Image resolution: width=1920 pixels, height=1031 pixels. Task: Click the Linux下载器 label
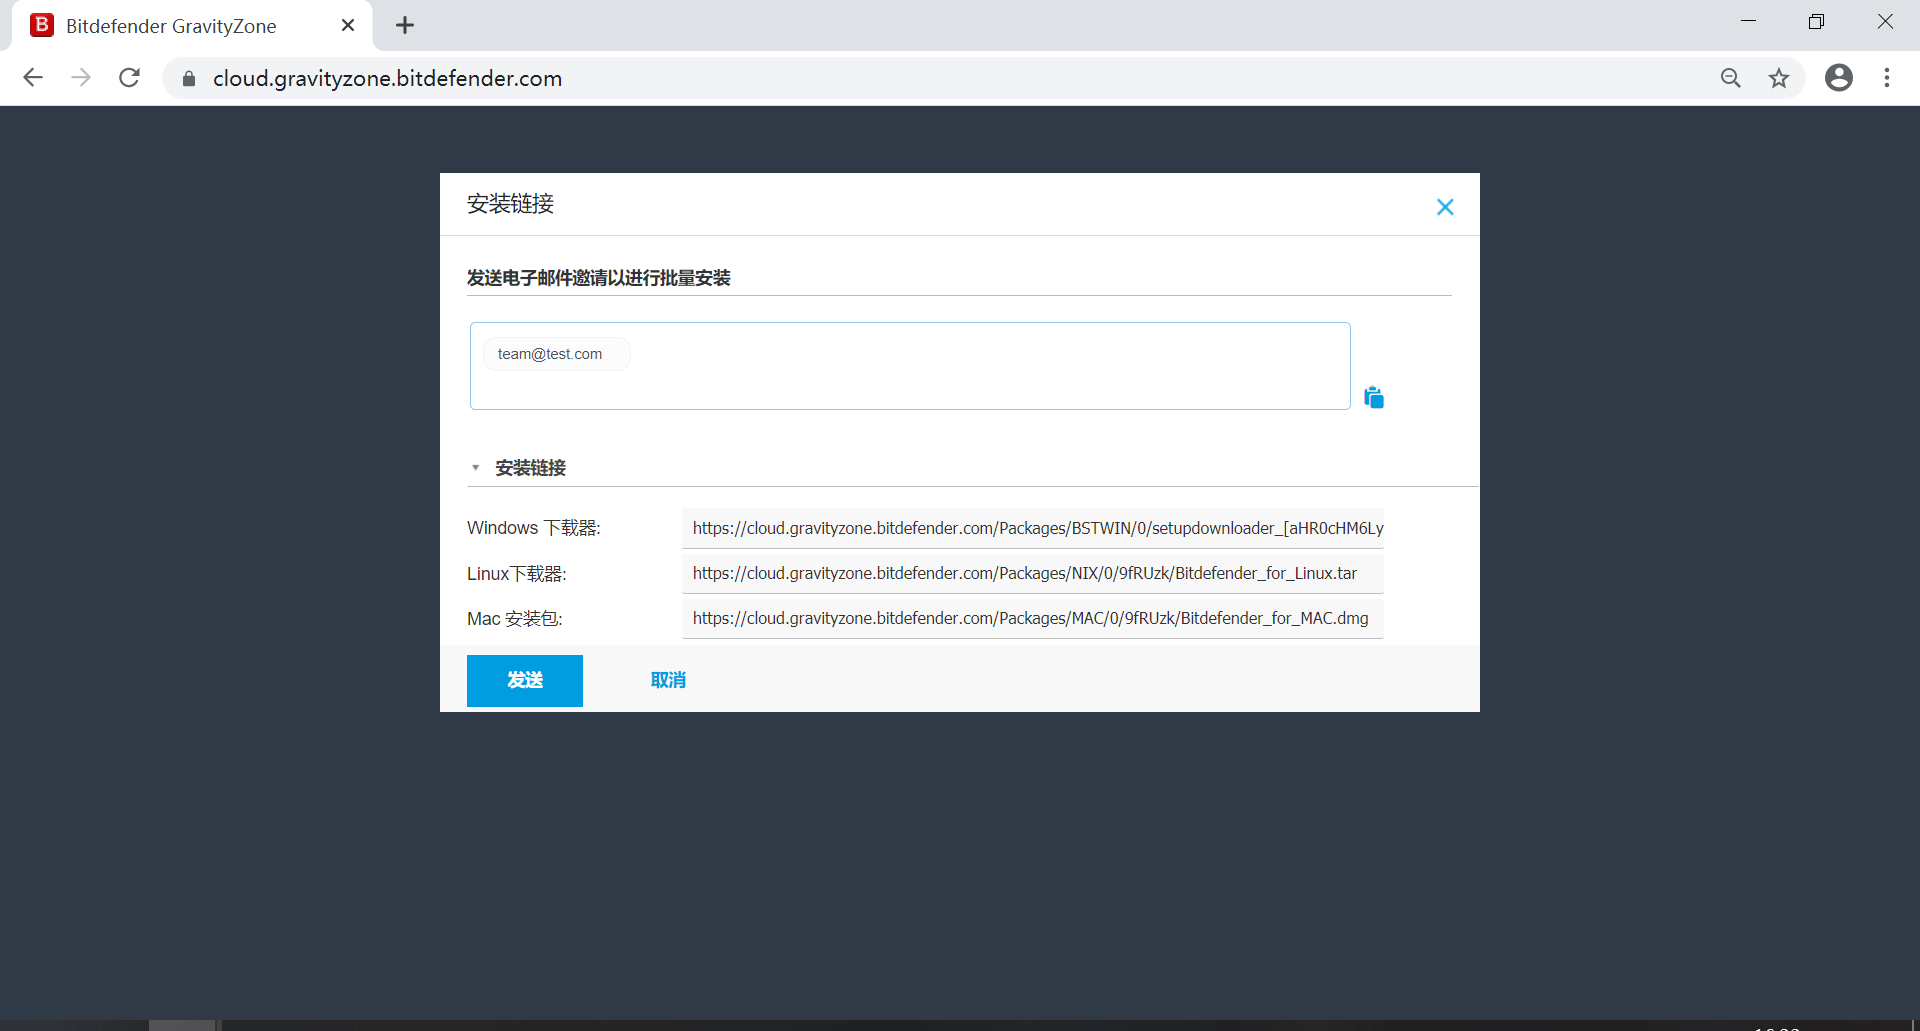click(517, 574)
